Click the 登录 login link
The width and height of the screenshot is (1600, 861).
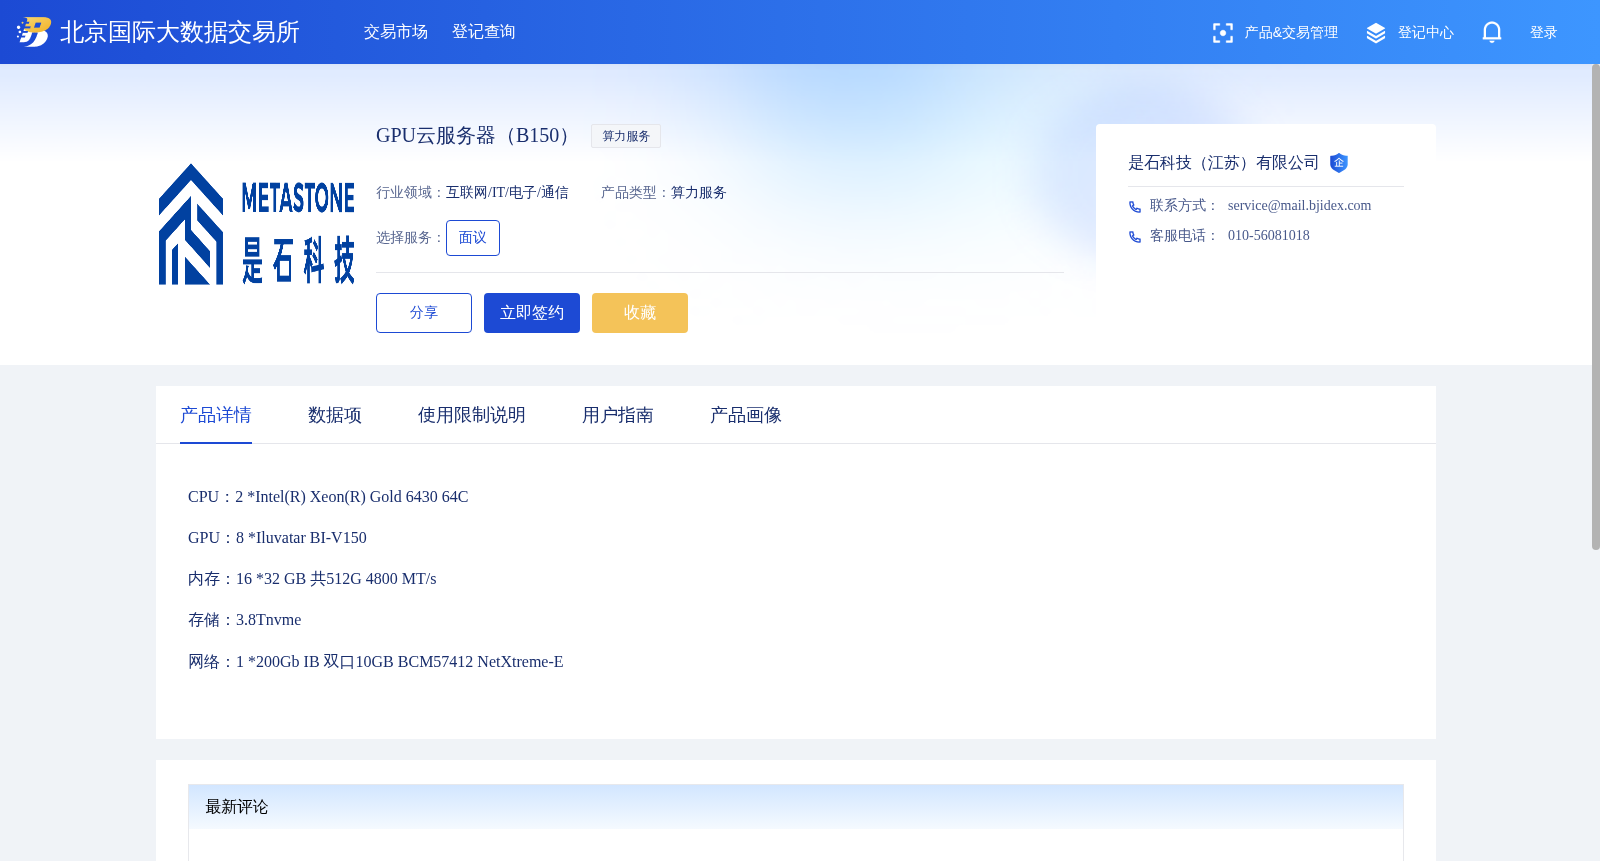[x=1543, y=33]
